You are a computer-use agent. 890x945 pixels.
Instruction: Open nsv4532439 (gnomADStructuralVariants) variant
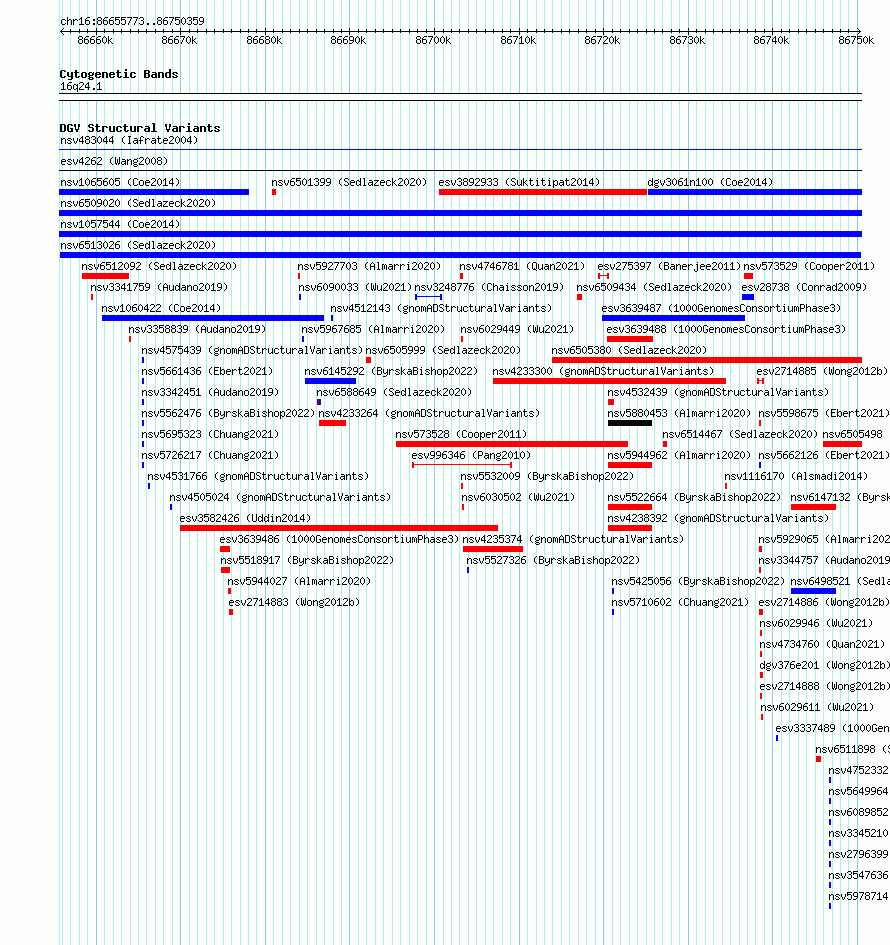(x=718, y=393)
